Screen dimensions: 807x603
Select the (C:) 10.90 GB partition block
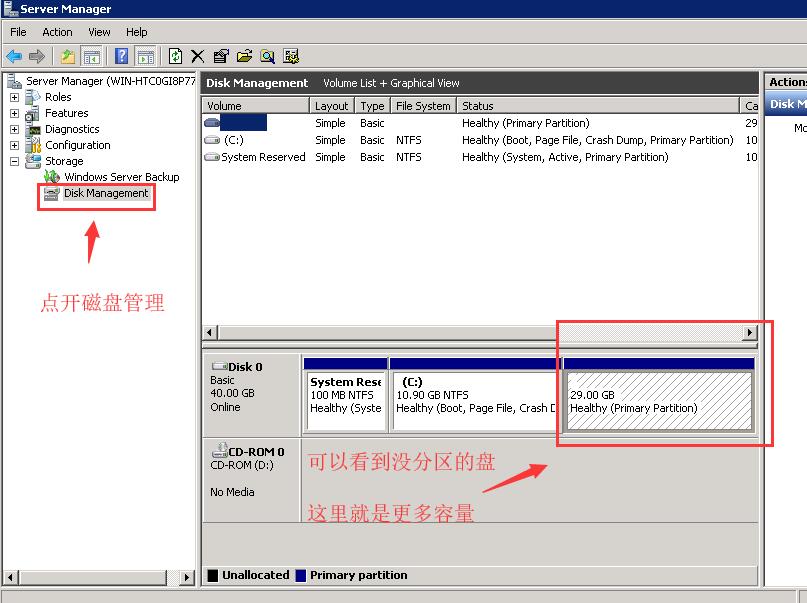pos(476,396)
